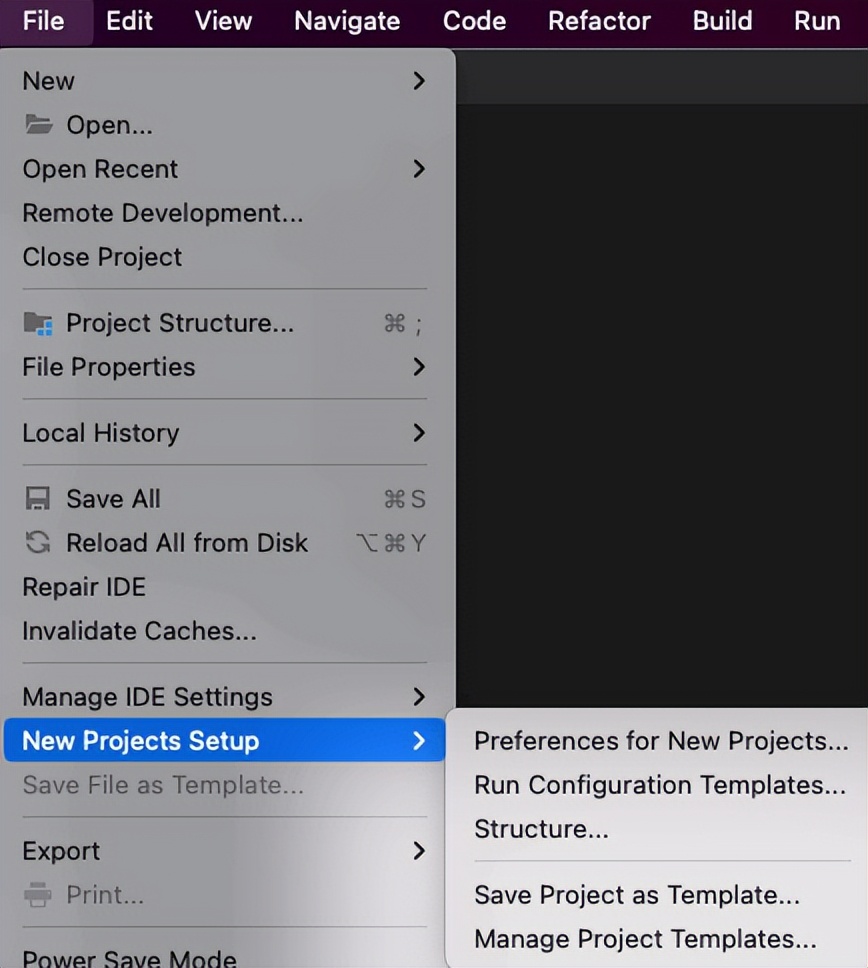
Task: Expand the New submenu arrow
Action: [419, 81]
